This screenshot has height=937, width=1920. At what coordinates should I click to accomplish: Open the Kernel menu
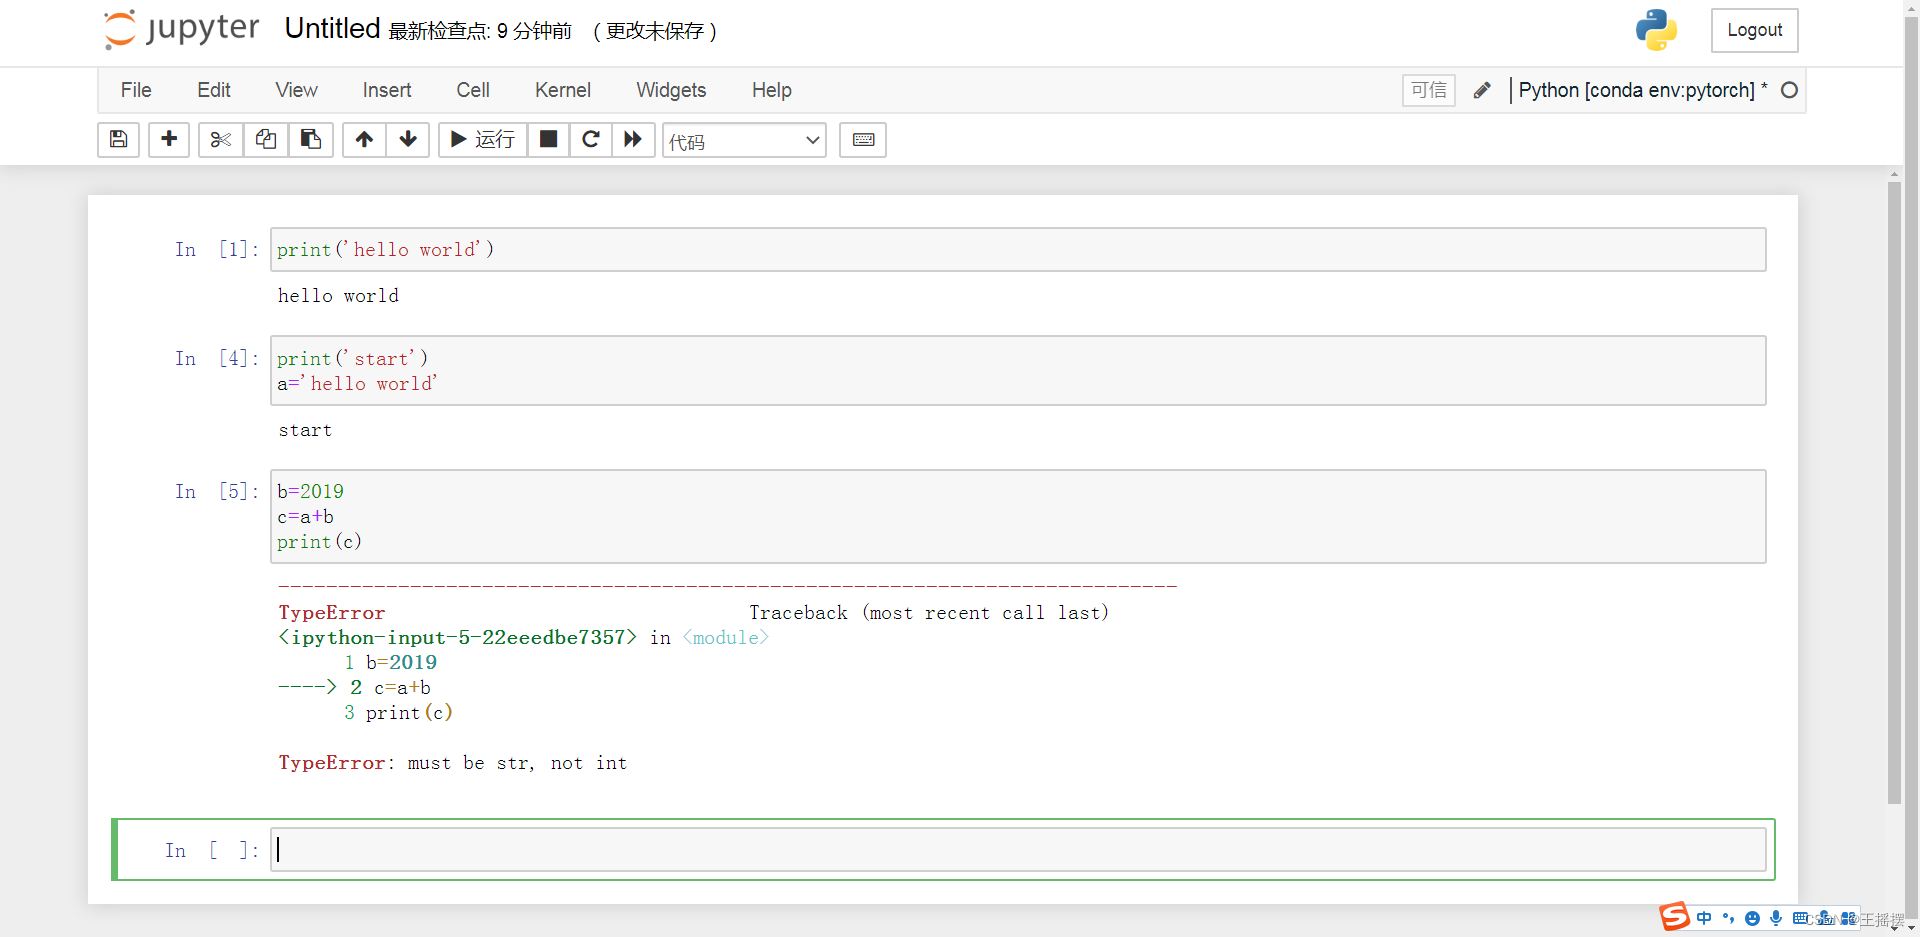(x=563, y=90)
